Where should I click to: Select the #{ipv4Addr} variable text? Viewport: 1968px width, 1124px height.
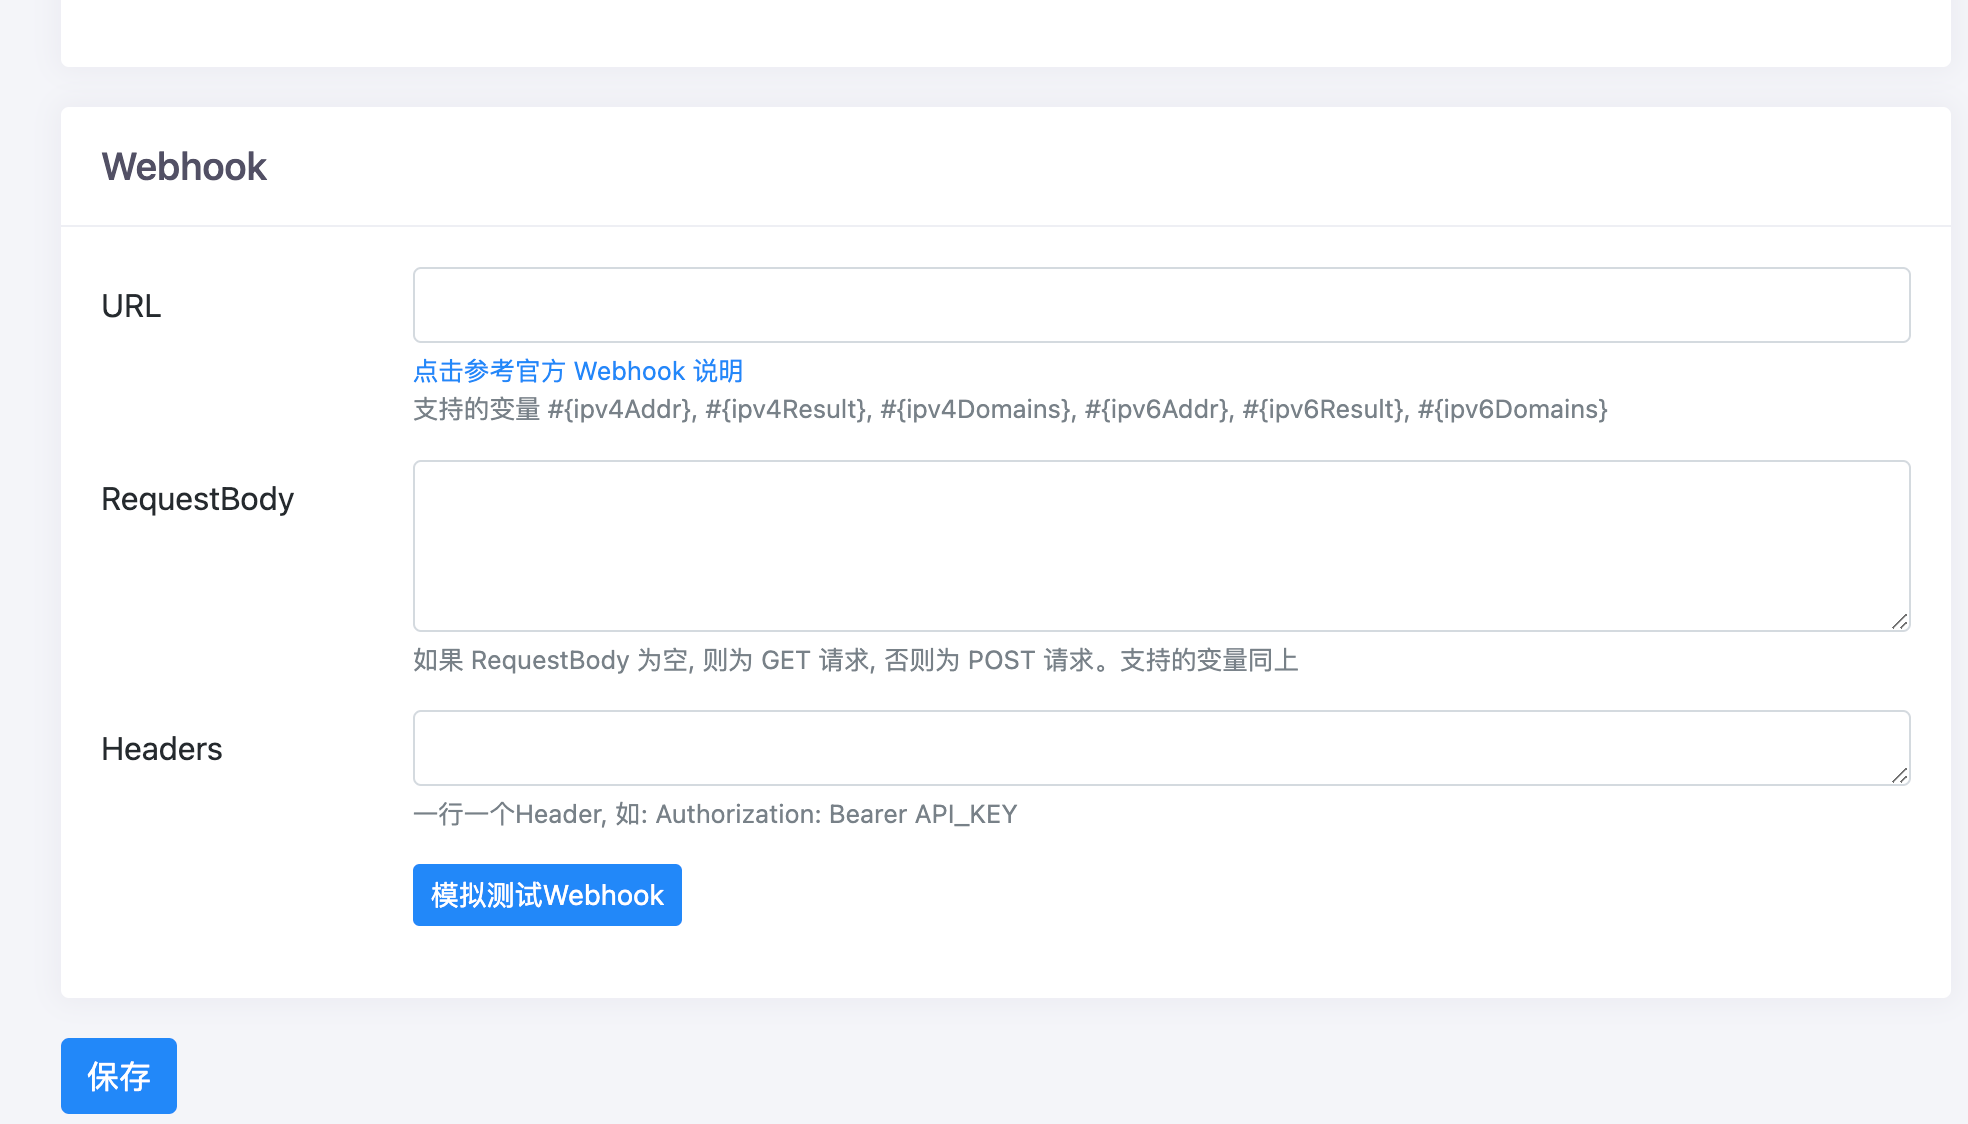pos(621,409)
